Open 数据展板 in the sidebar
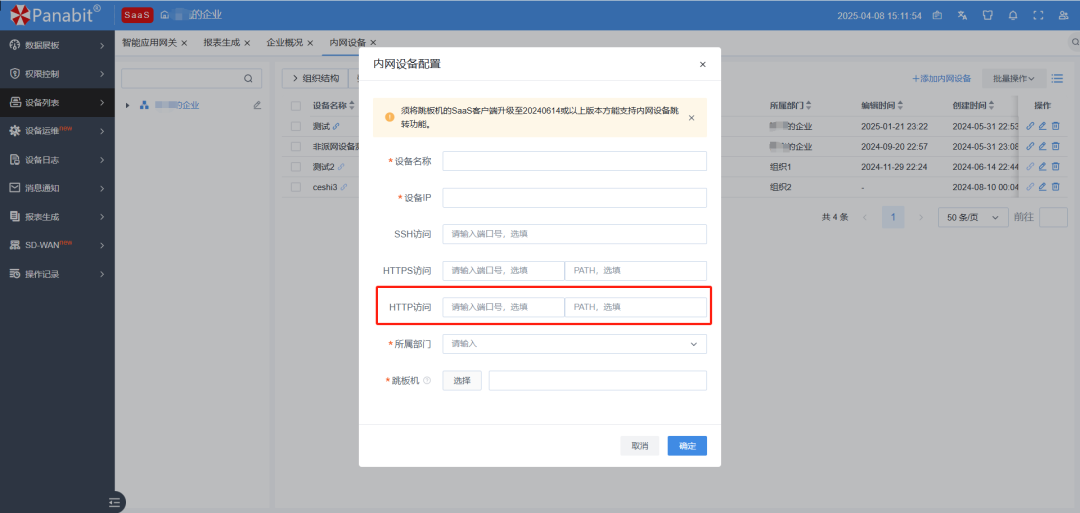 57,45
